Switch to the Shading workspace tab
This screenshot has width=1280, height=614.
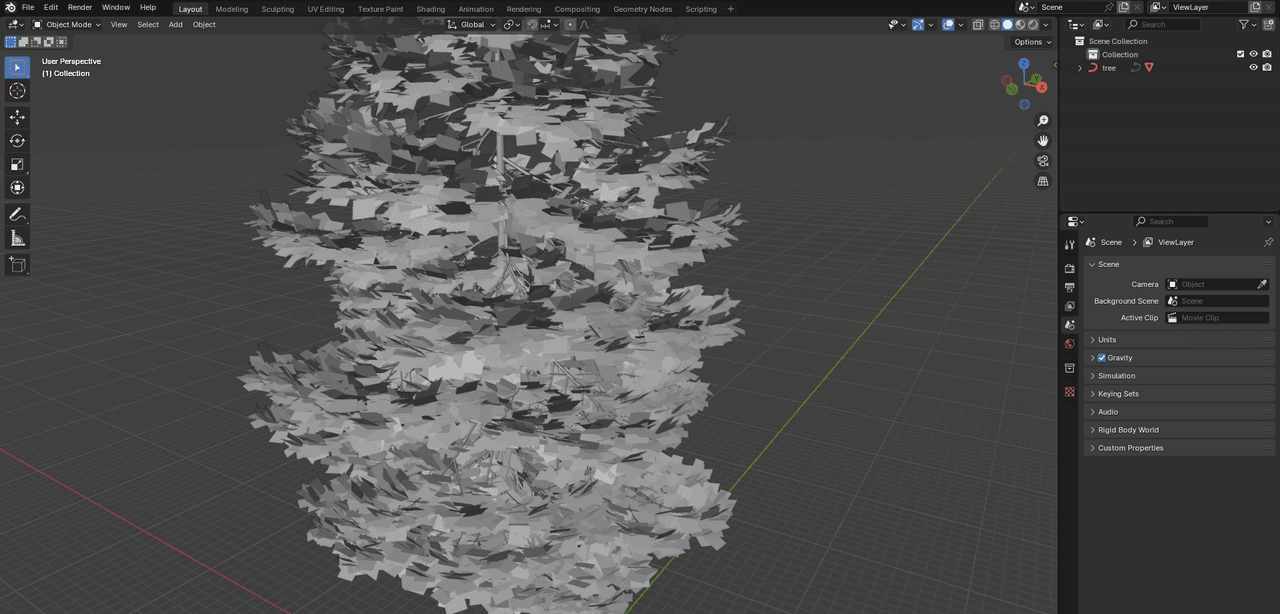430,9
